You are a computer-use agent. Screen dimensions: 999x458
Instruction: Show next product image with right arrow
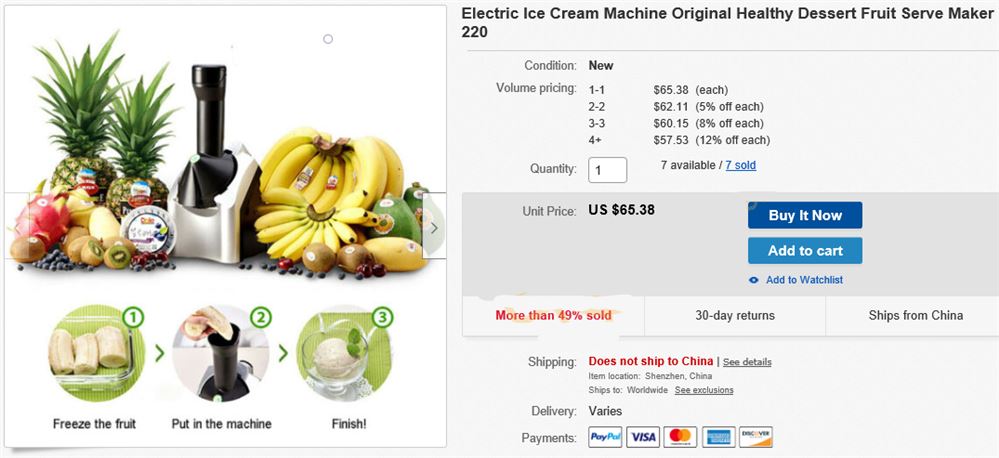434,227
